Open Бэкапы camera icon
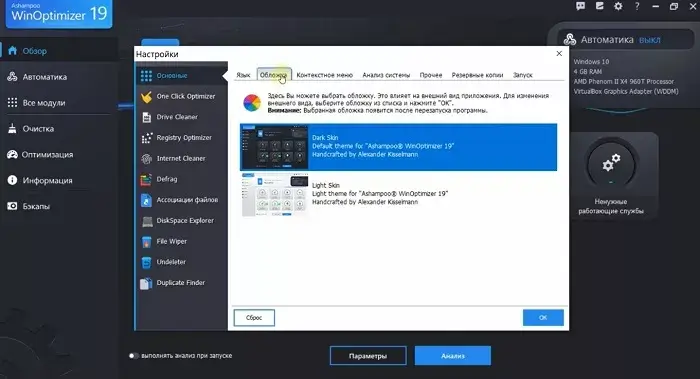Viewport: 700px width, 379px height. 12,206
